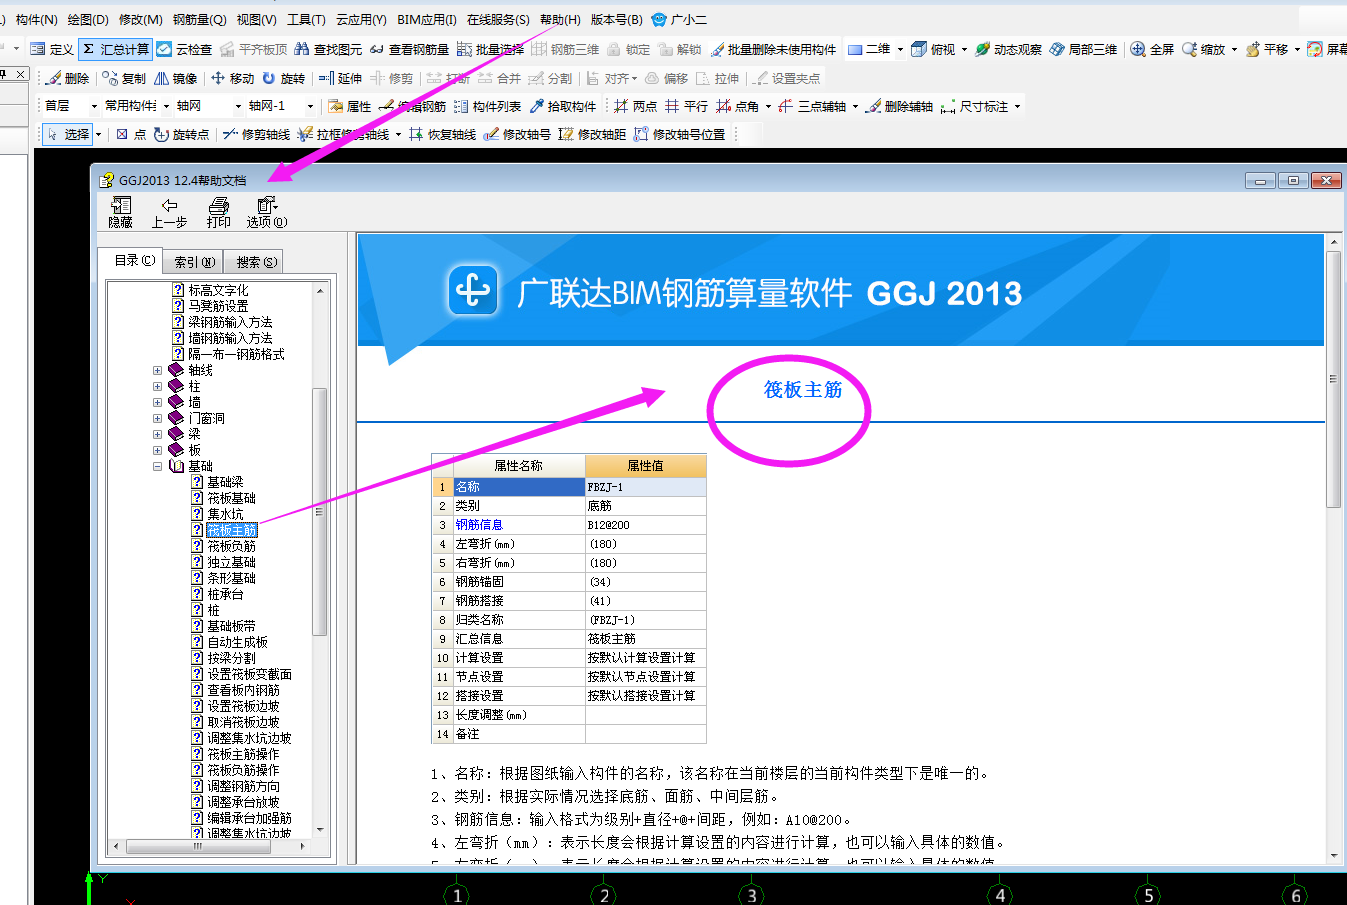Select the 移动 tool
The height and width of the screenshot is (905, 1347).
tap(232, 78)
